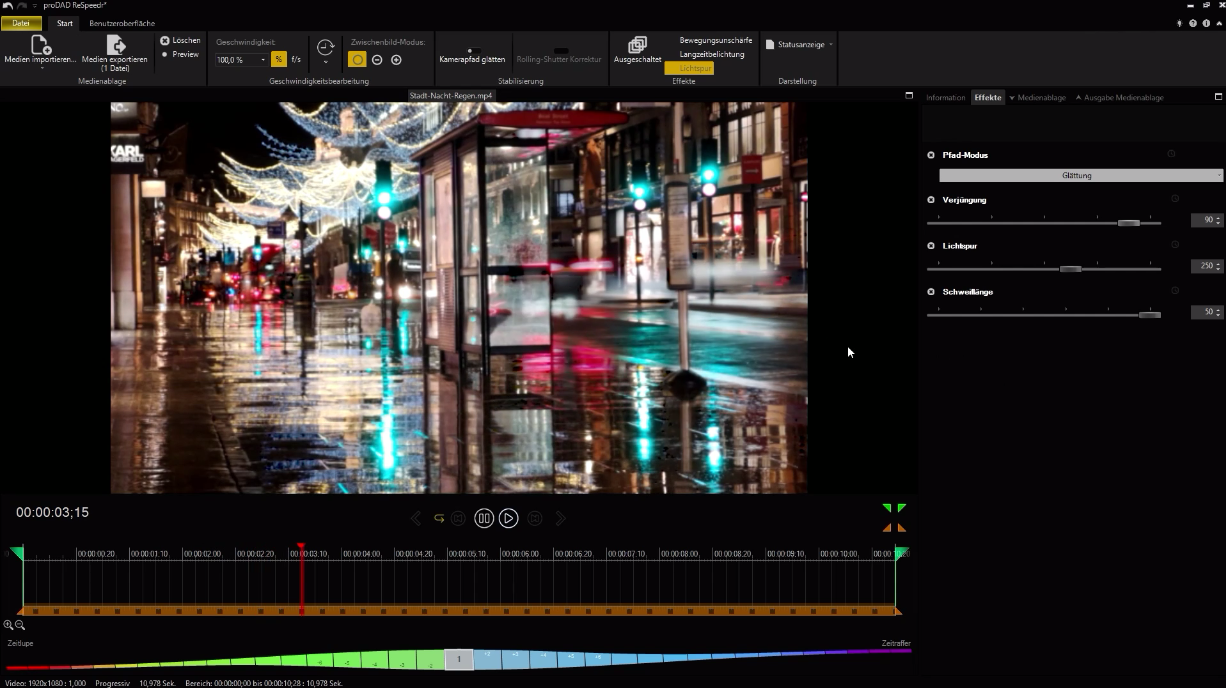
Task: Click the play button below preview
Action: pos(509,518)
